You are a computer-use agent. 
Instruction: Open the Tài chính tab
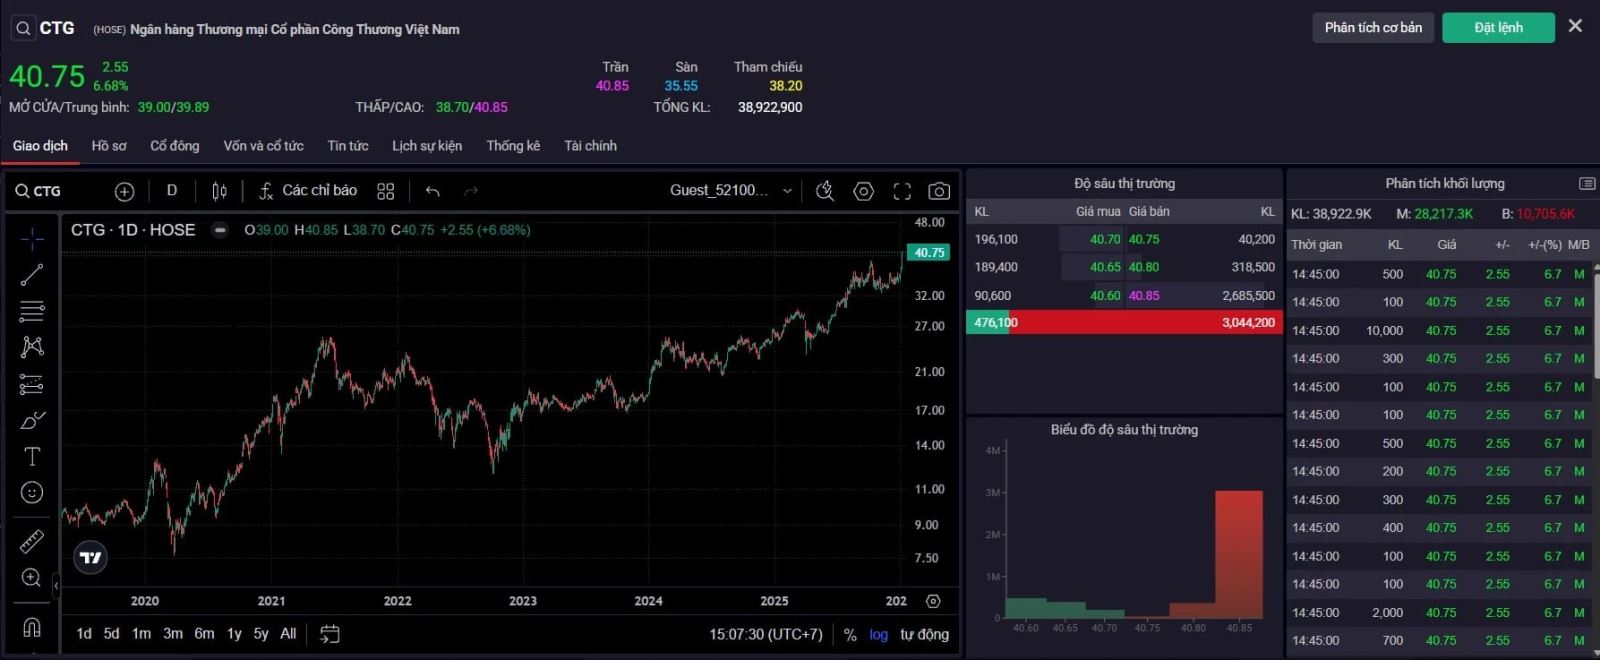click(590, 146)
